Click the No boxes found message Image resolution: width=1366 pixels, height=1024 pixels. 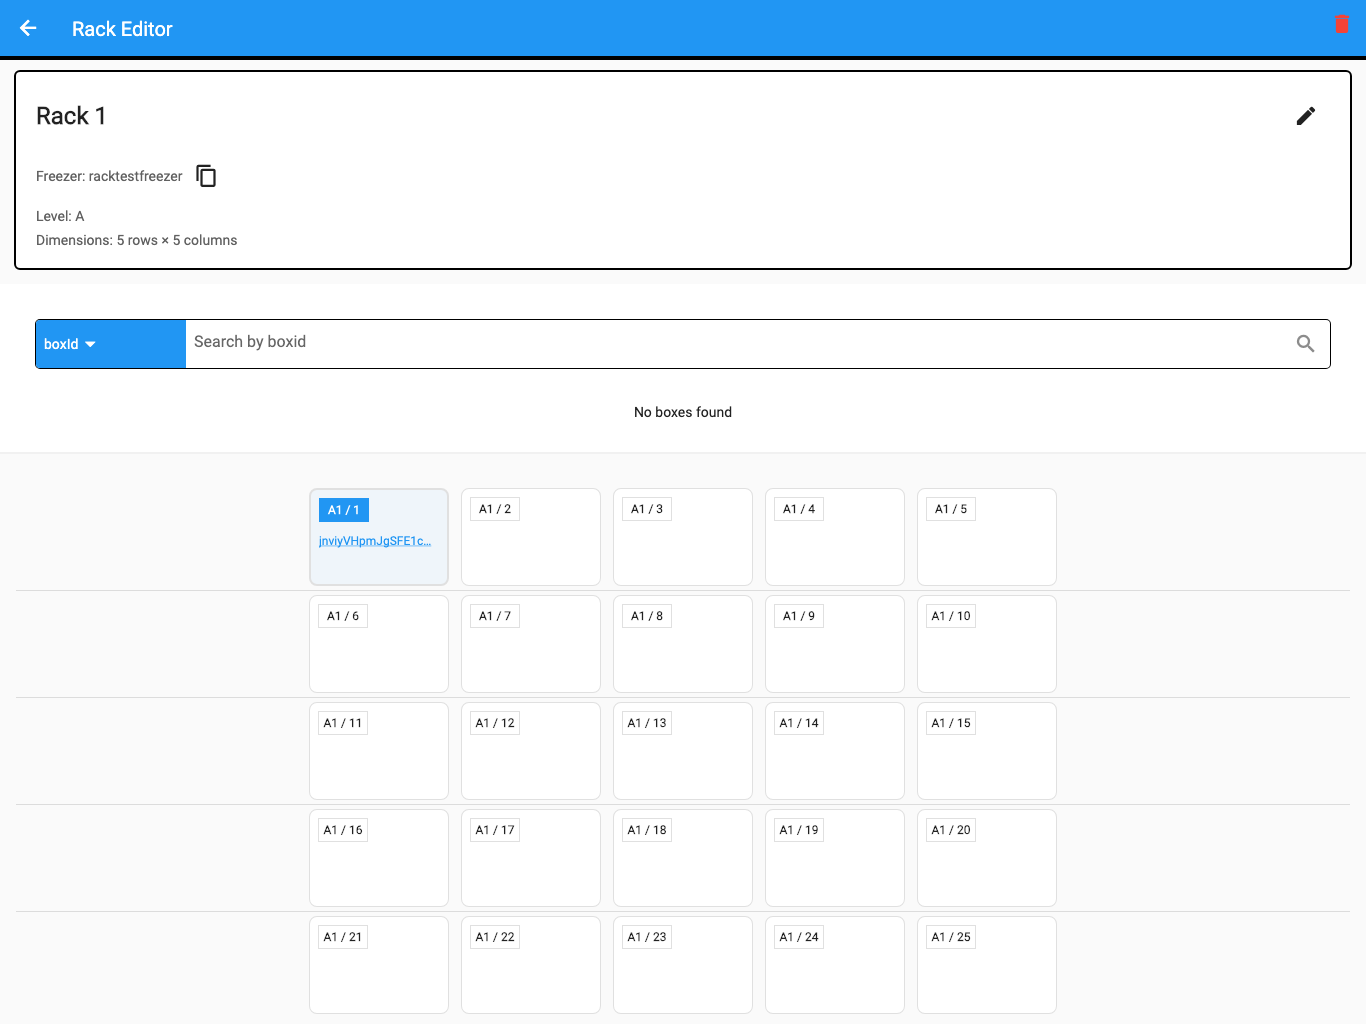[683, 412]
